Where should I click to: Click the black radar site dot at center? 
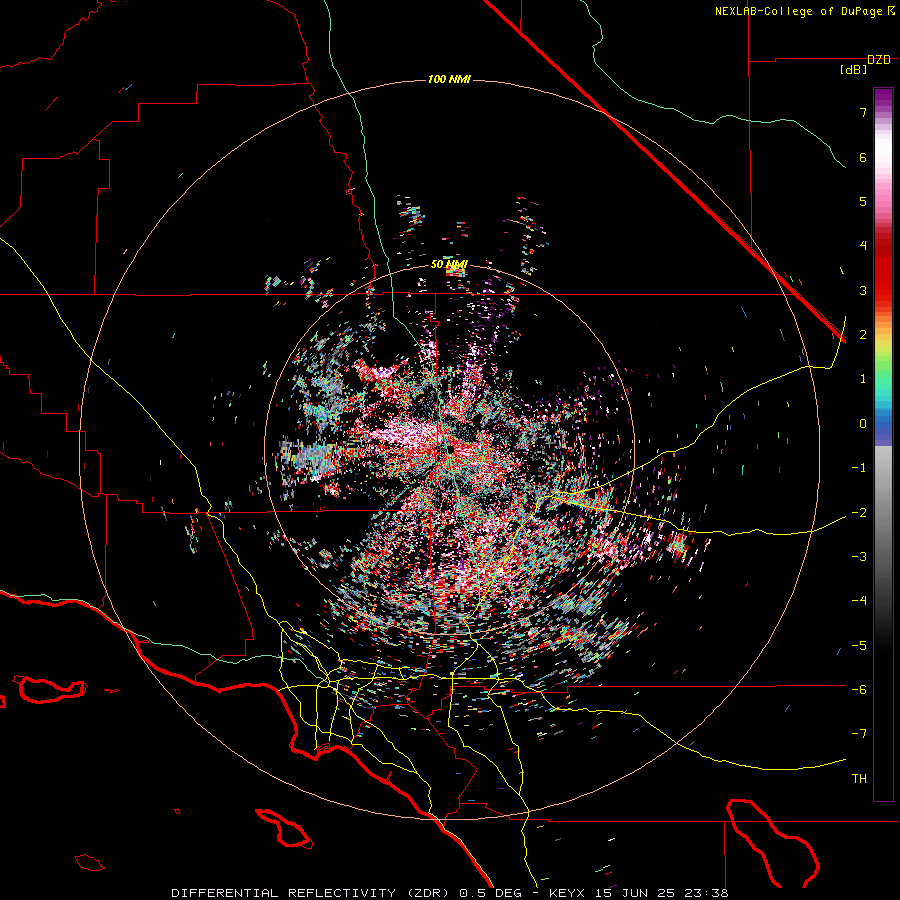451,449
